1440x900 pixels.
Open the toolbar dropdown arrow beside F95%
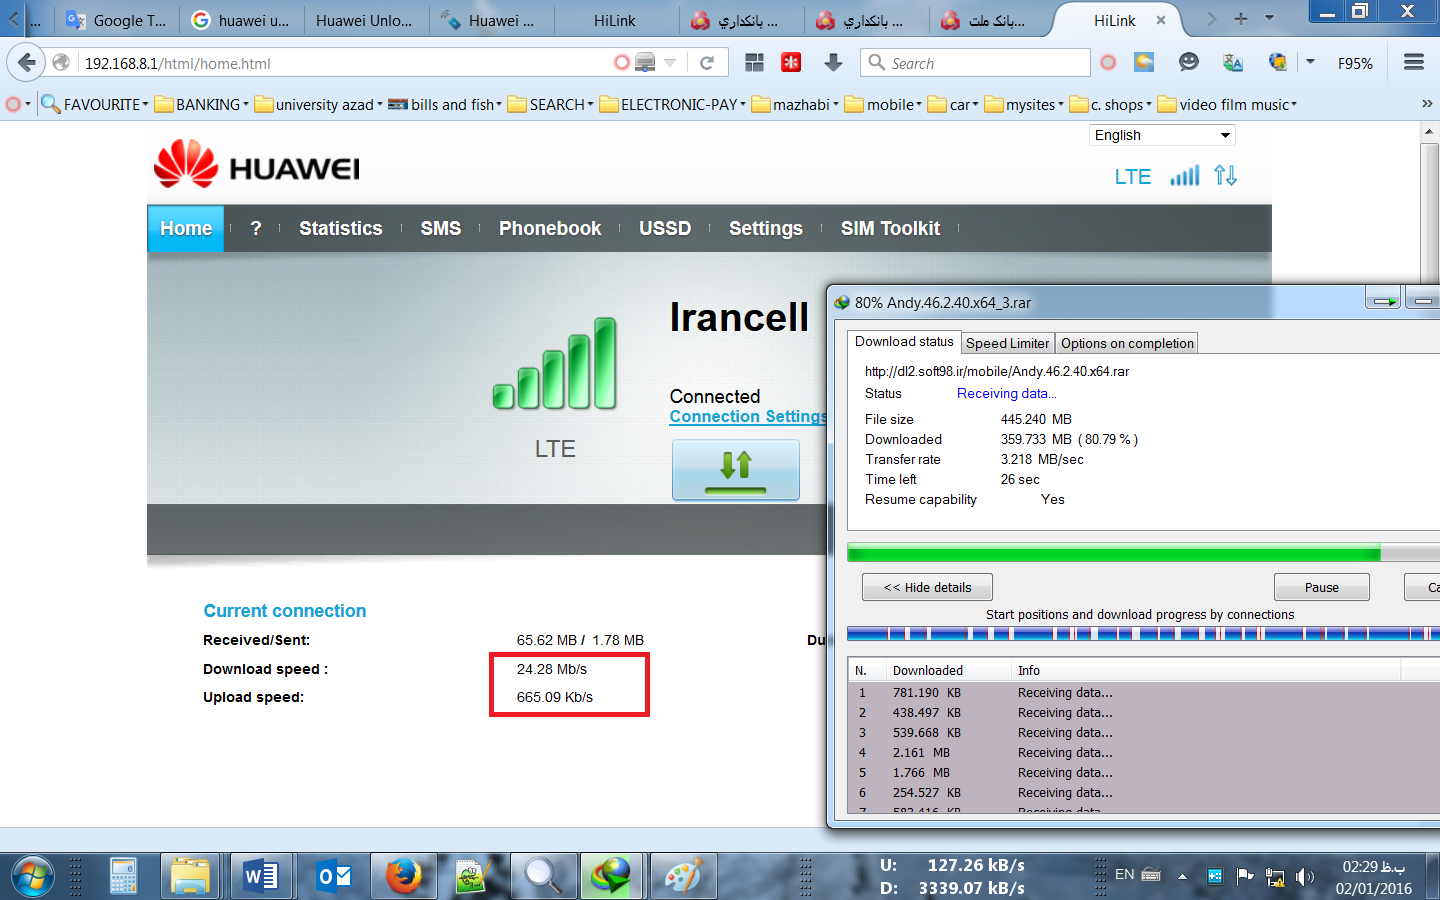[x=1310, y=63]
